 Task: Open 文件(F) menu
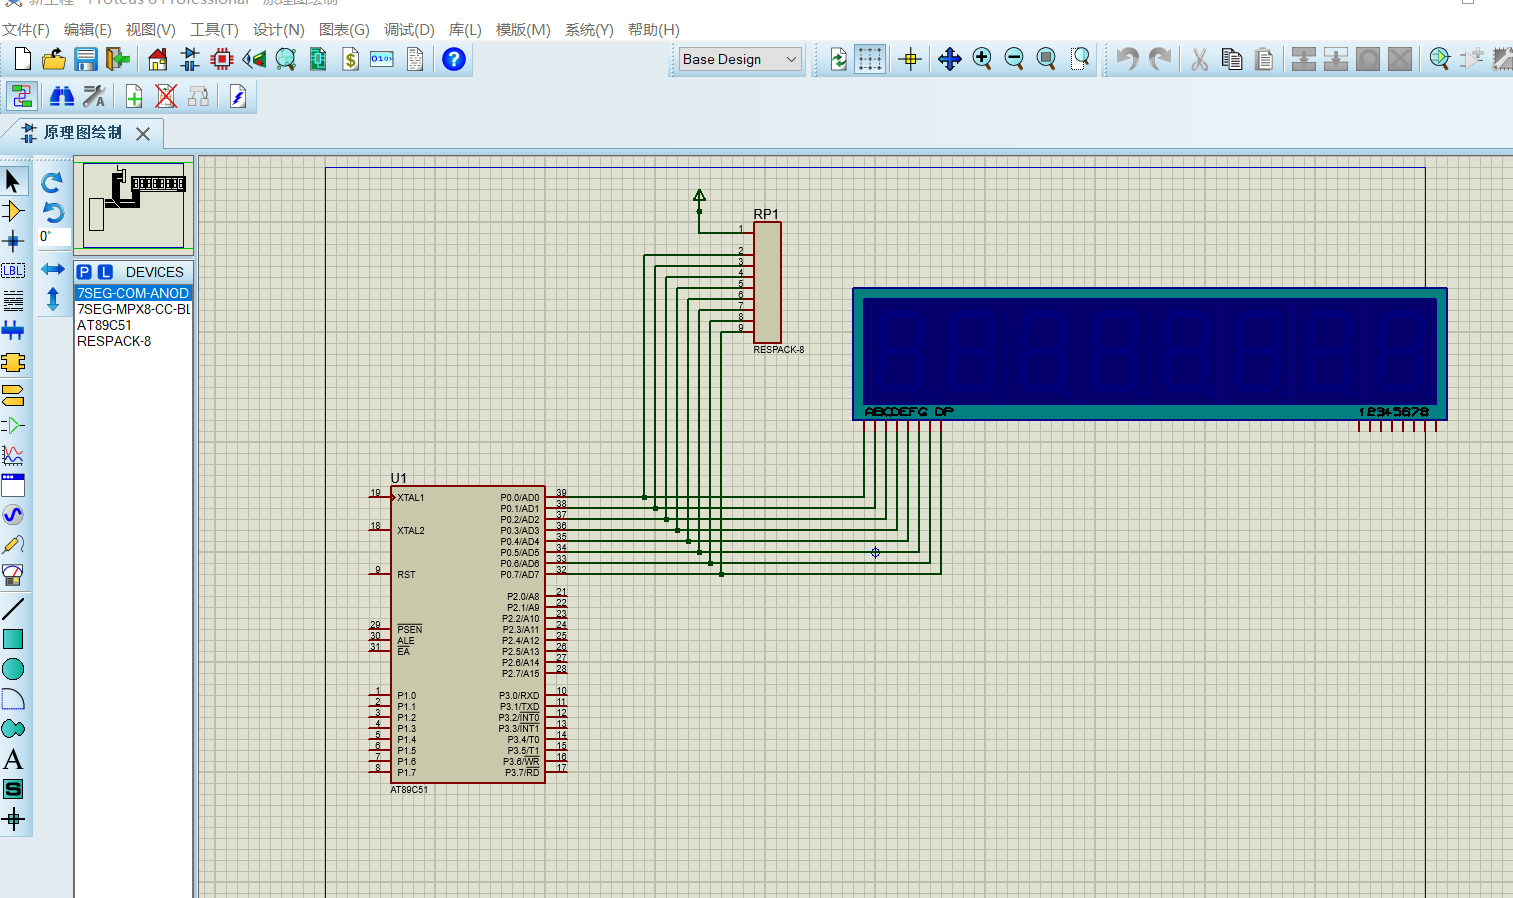click(26, 30)
